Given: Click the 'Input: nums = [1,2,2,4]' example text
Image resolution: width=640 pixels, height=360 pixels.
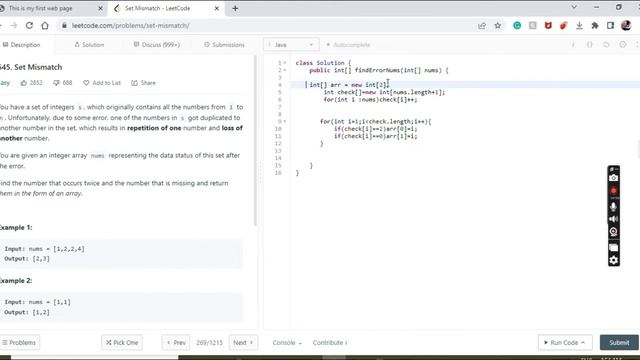Looking at the screenshot, I should point(44,249).
